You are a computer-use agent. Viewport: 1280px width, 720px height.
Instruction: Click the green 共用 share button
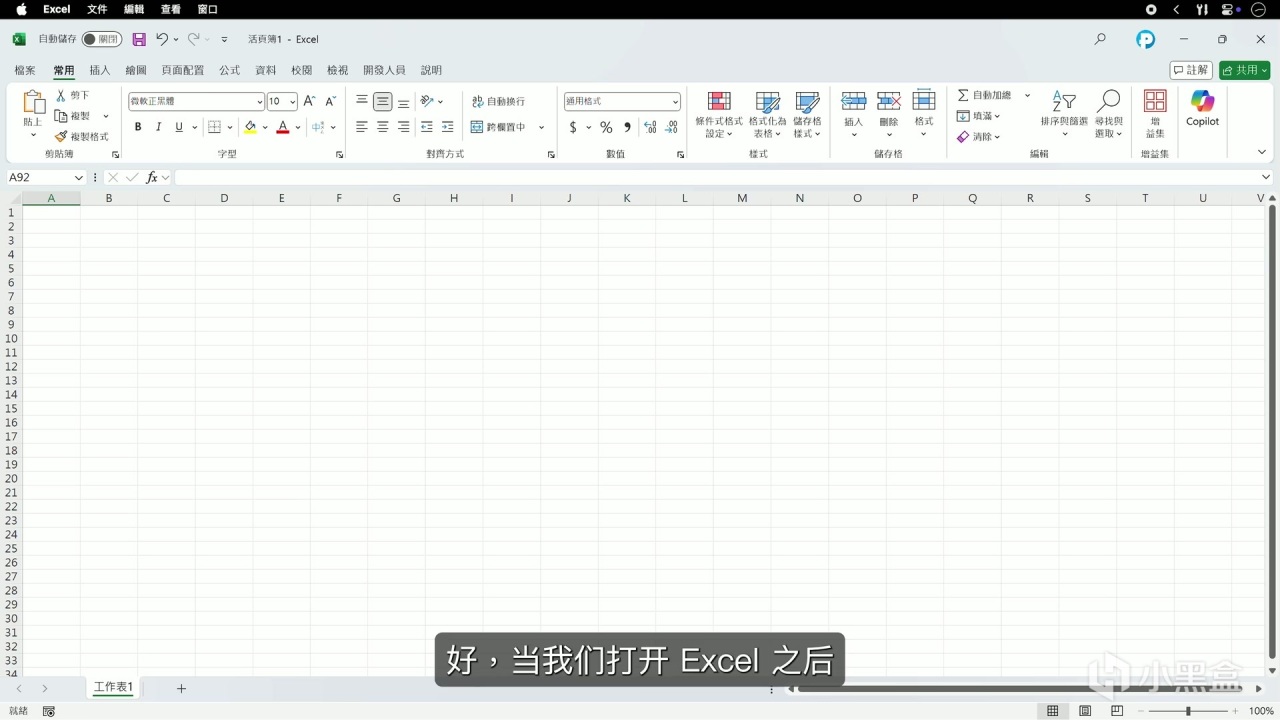pos(1244,70)
